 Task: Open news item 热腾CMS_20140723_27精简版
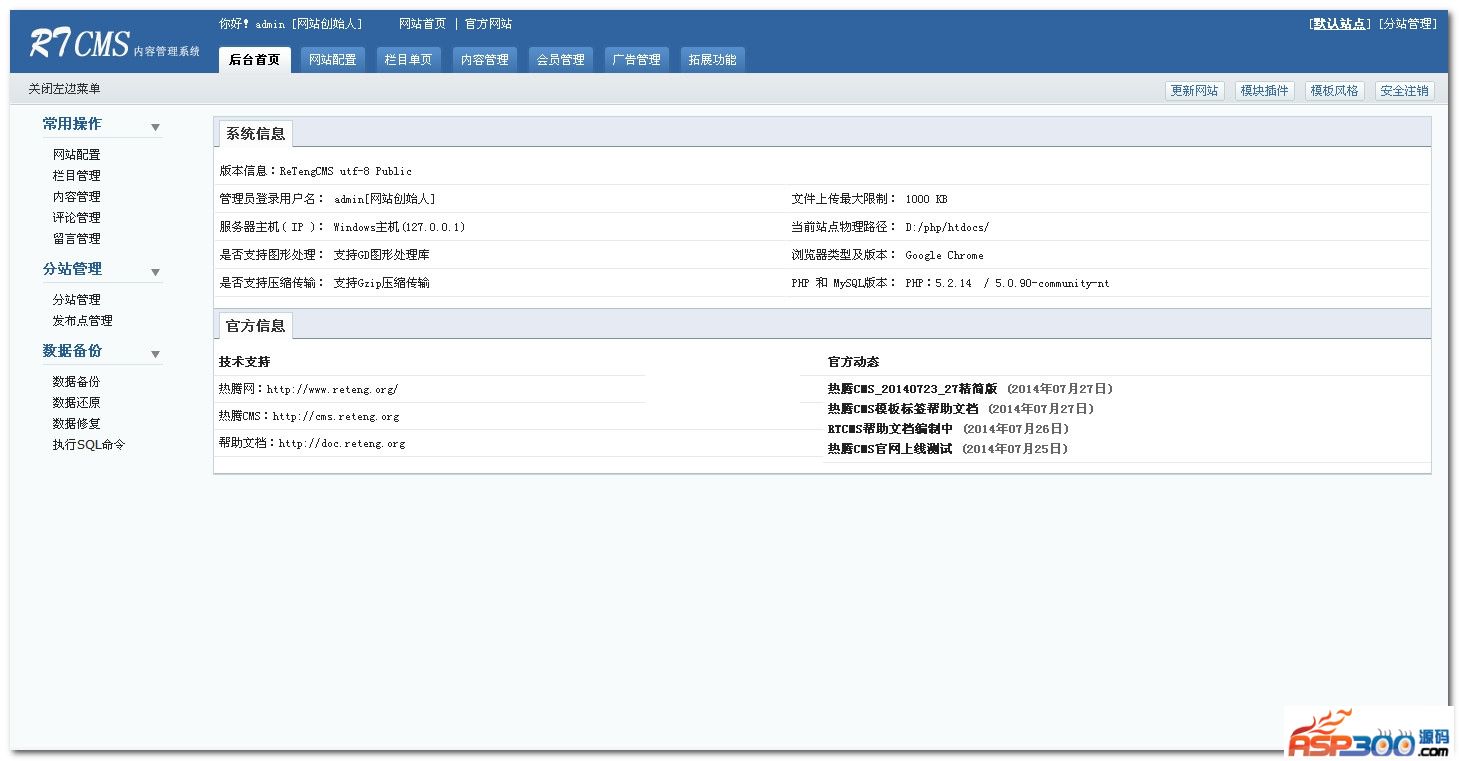tap(913, 389)
